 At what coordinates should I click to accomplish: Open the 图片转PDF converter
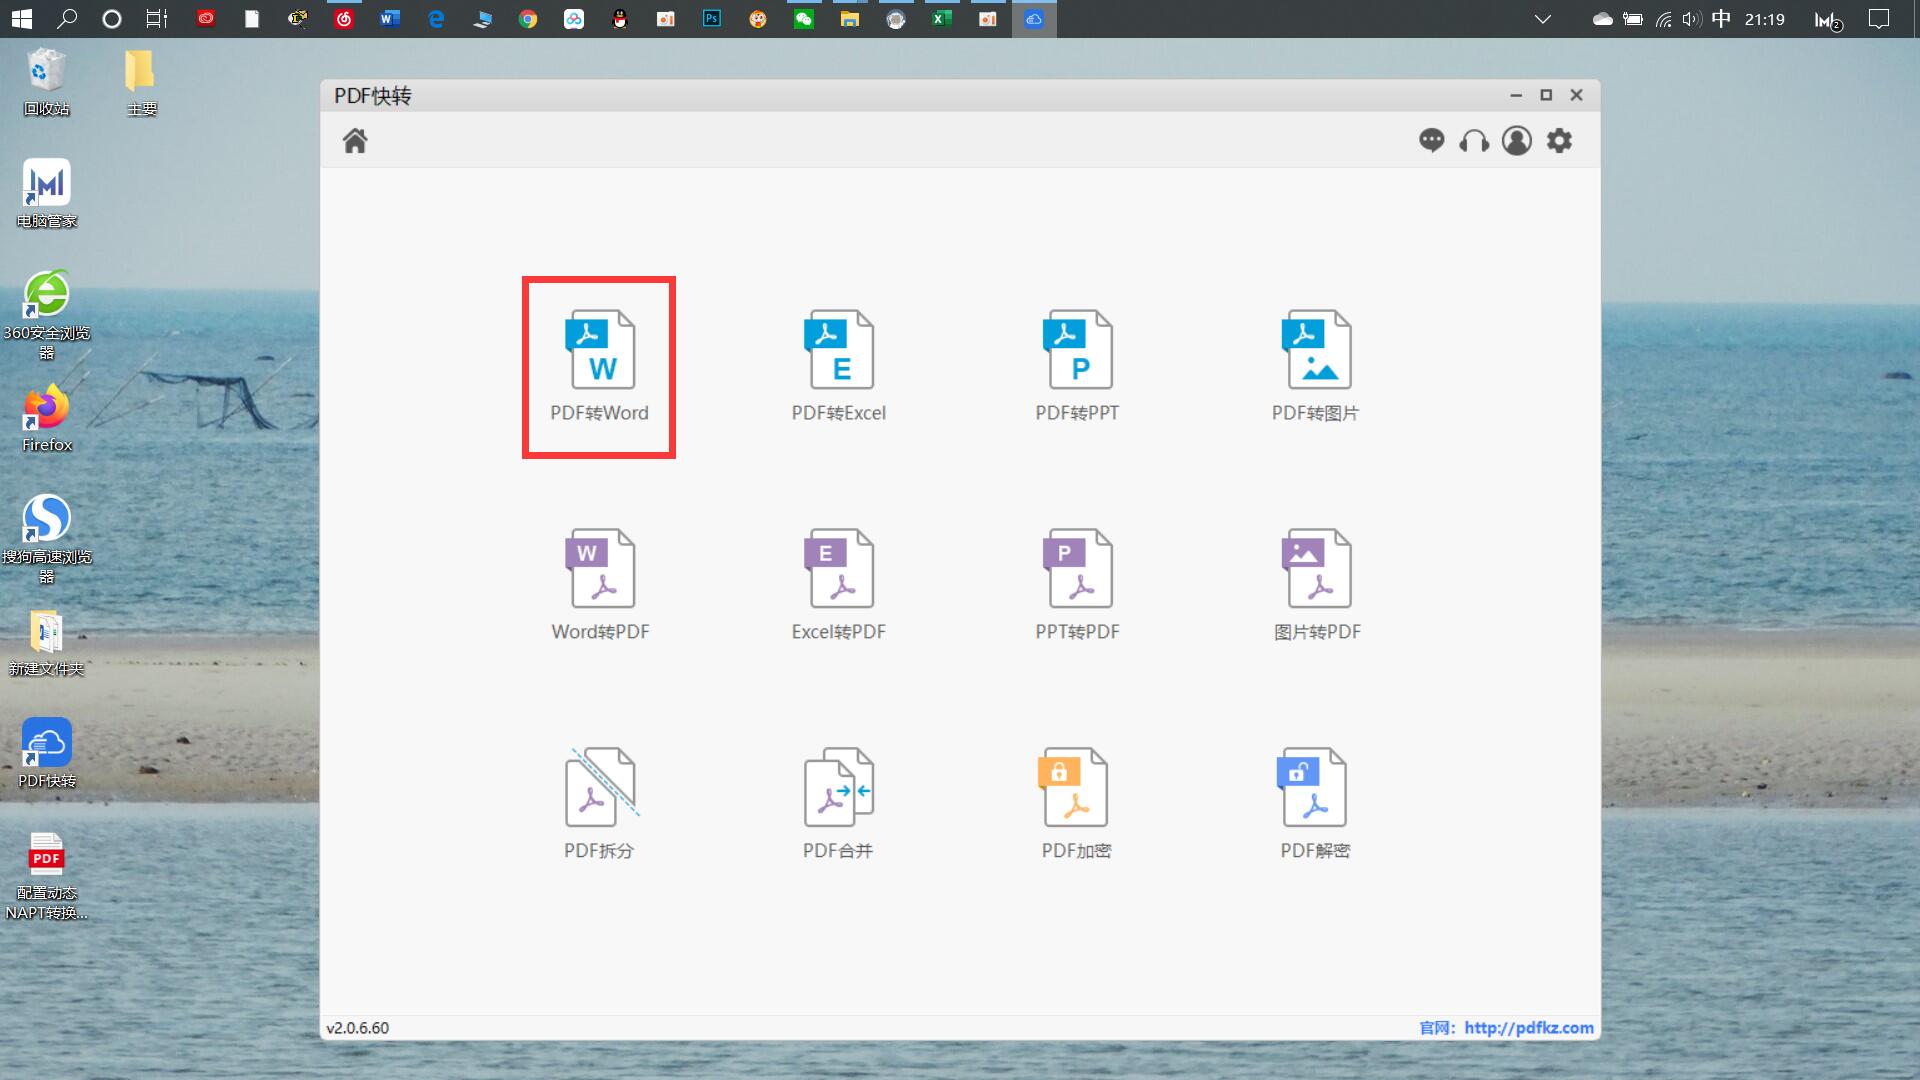[1316, 585]
